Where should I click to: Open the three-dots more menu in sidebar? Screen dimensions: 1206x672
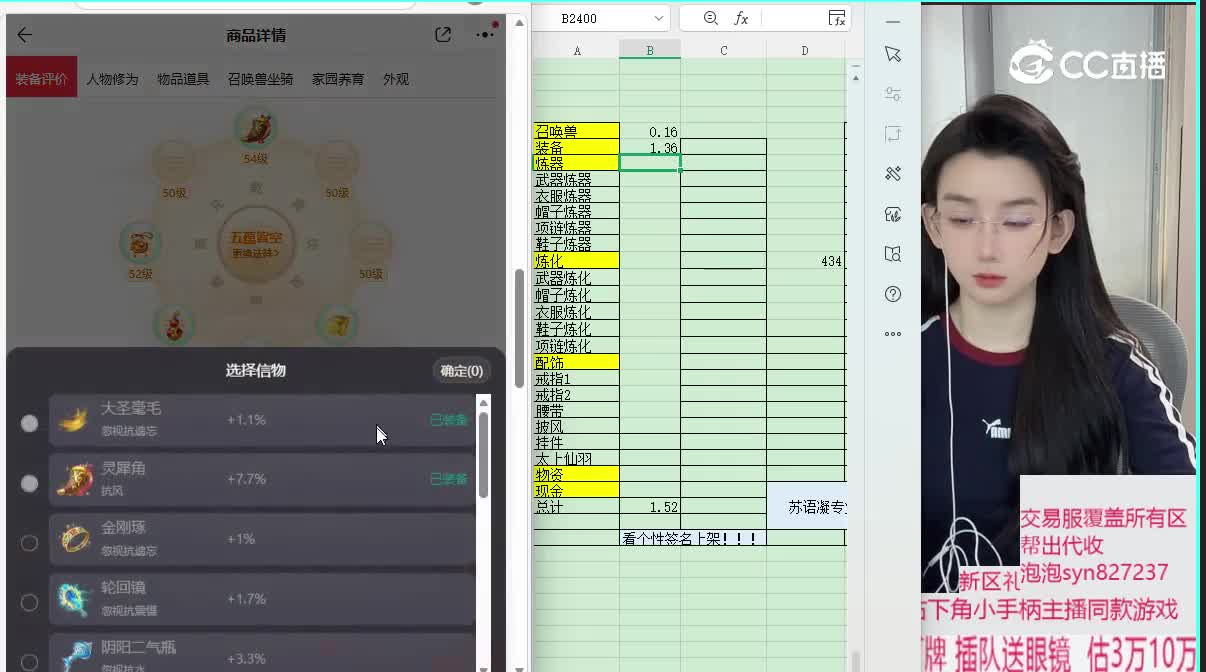893,334
